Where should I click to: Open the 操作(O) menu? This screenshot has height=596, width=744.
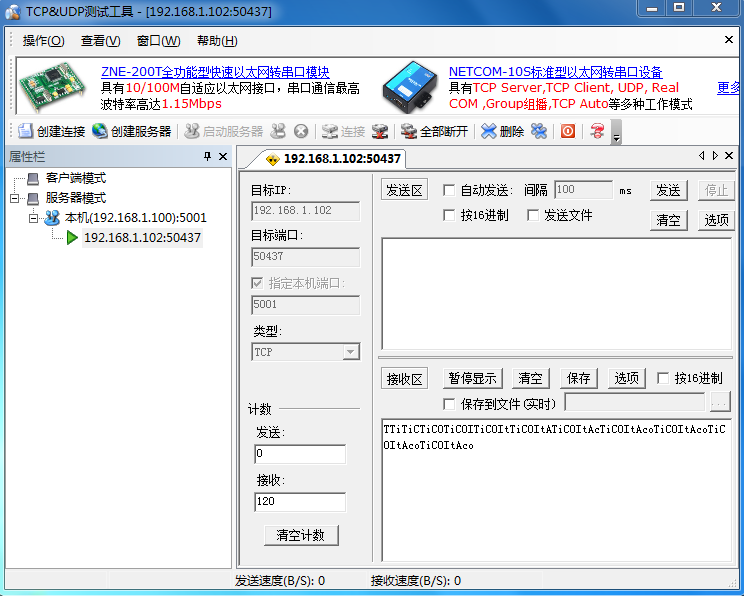(x=43, y=41)
